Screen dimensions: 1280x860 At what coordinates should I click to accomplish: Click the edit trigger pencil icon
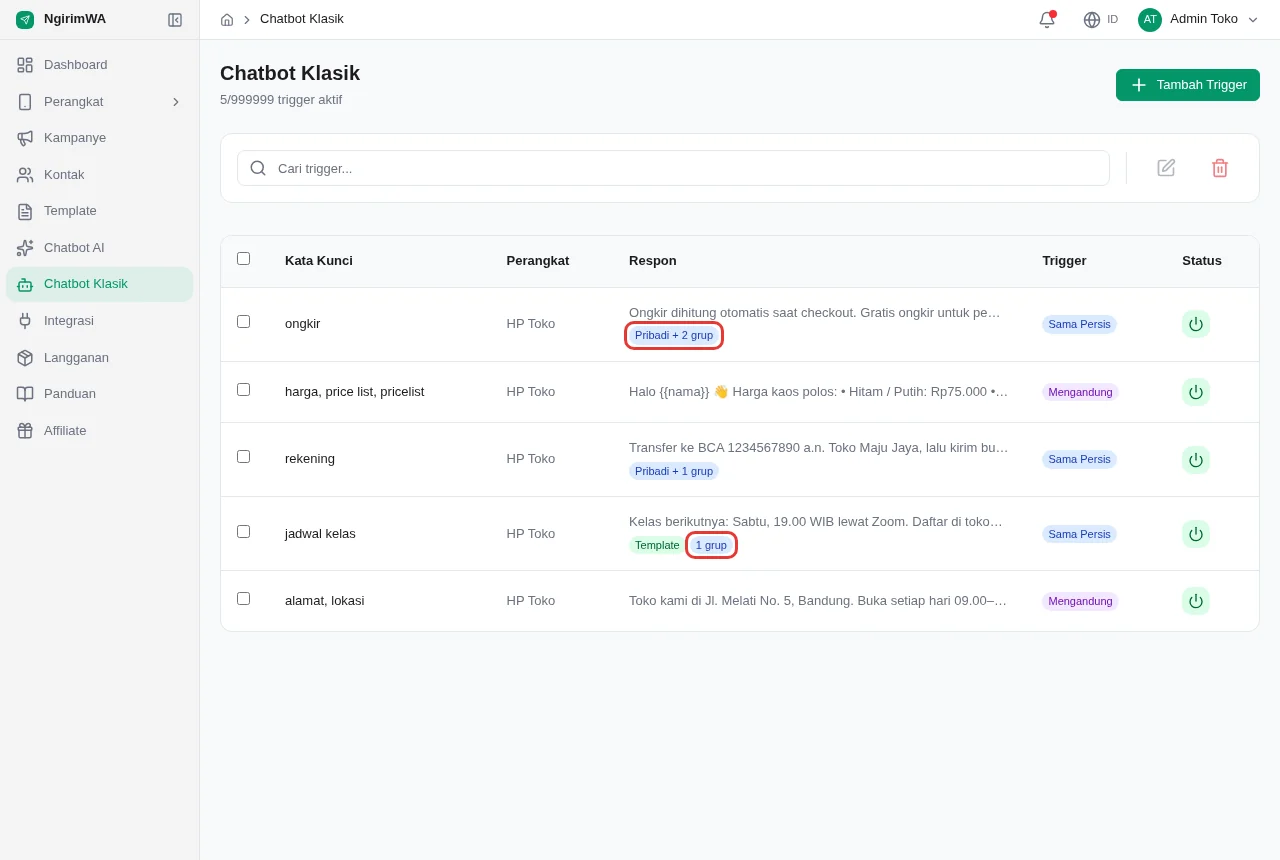click(x=1166, y=168)
